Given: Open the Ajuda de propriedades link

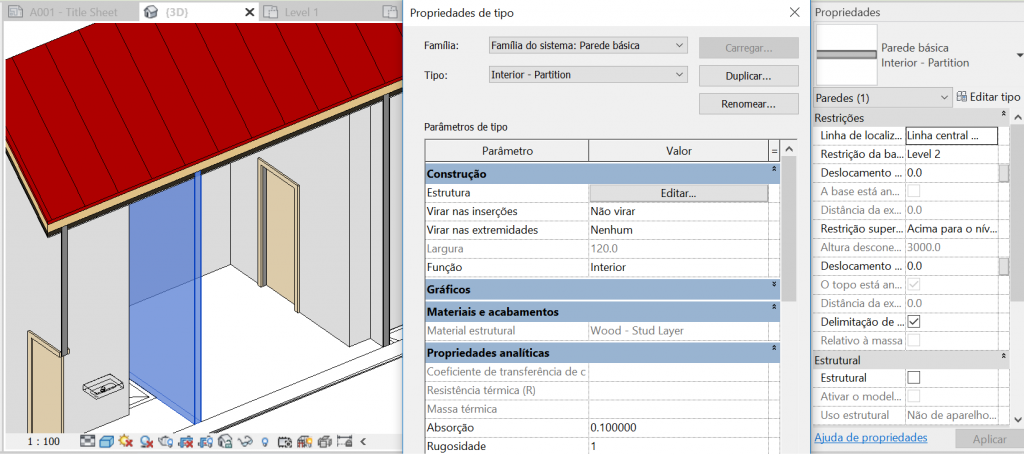Looking at the screenshot, I should pos(870,438).
